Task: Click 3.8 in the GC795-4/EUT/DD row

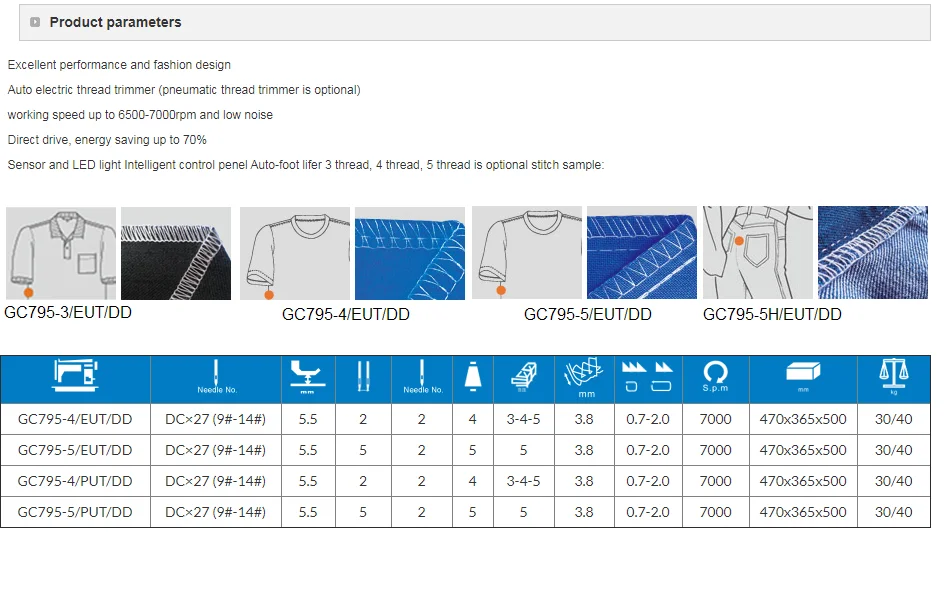Action: click(584, 419)
